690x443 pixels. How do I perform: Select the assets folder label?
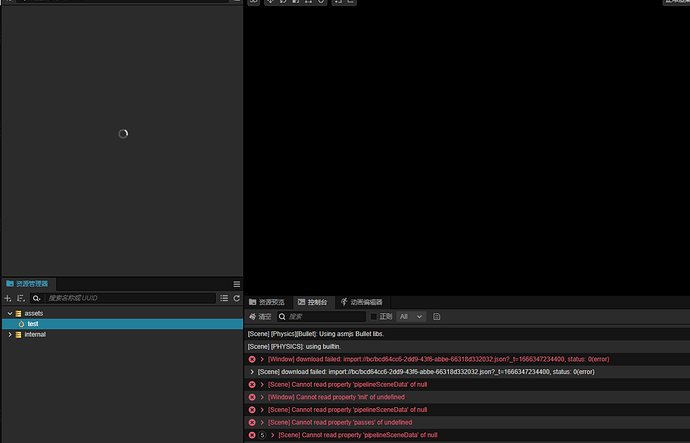click(x=34, y=313)
